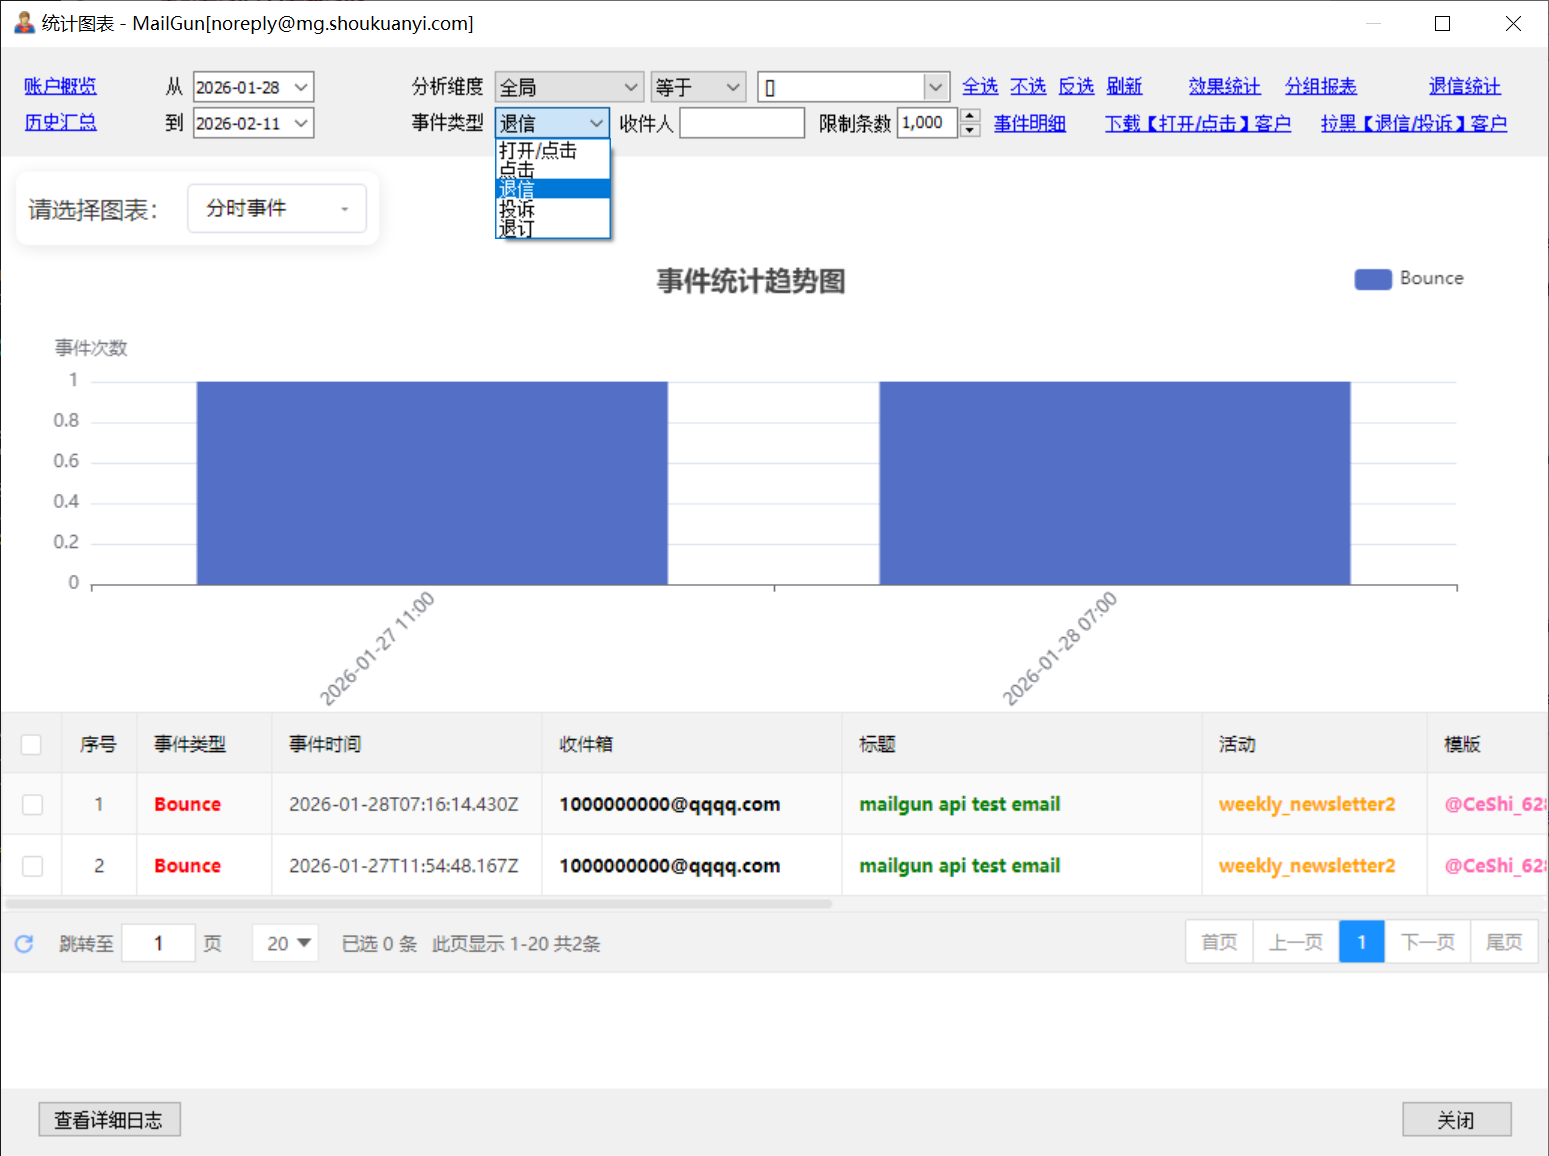Toggle the Bounce legend swatch

coord(1372,279)
